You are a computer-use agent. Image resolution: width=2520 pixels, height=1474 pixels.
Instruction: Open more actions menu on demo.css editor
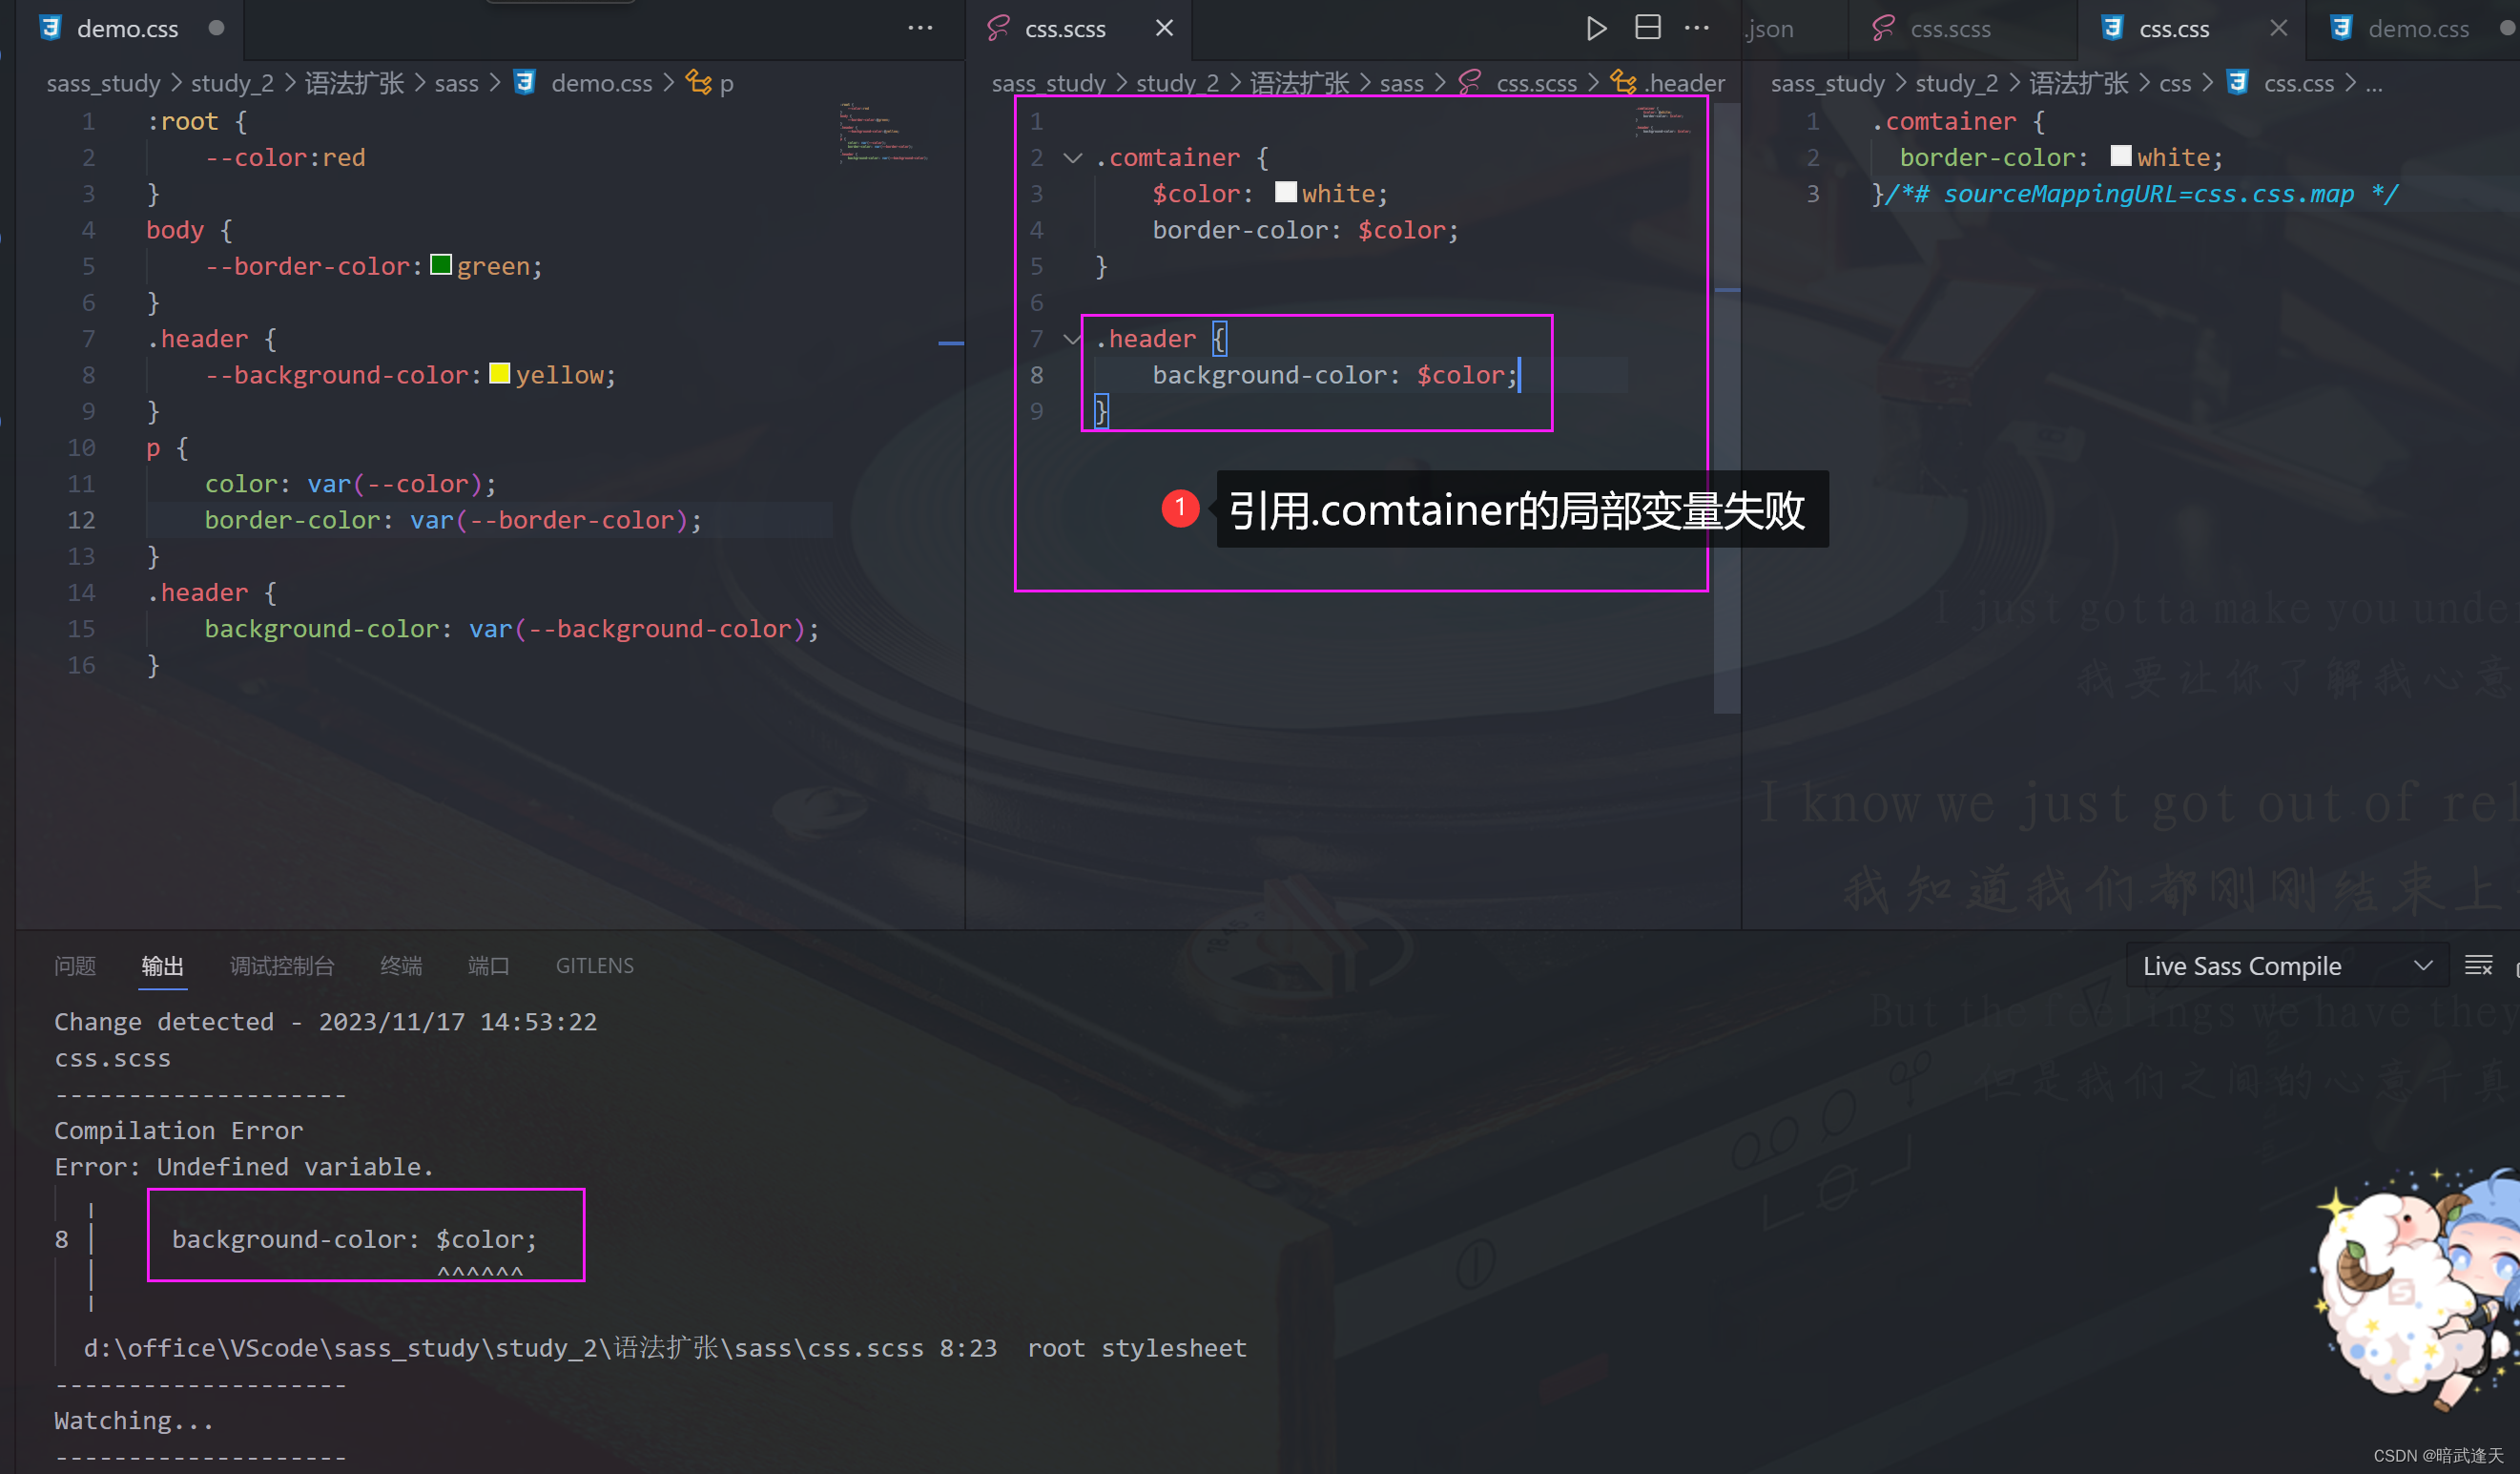click(919, 28)
